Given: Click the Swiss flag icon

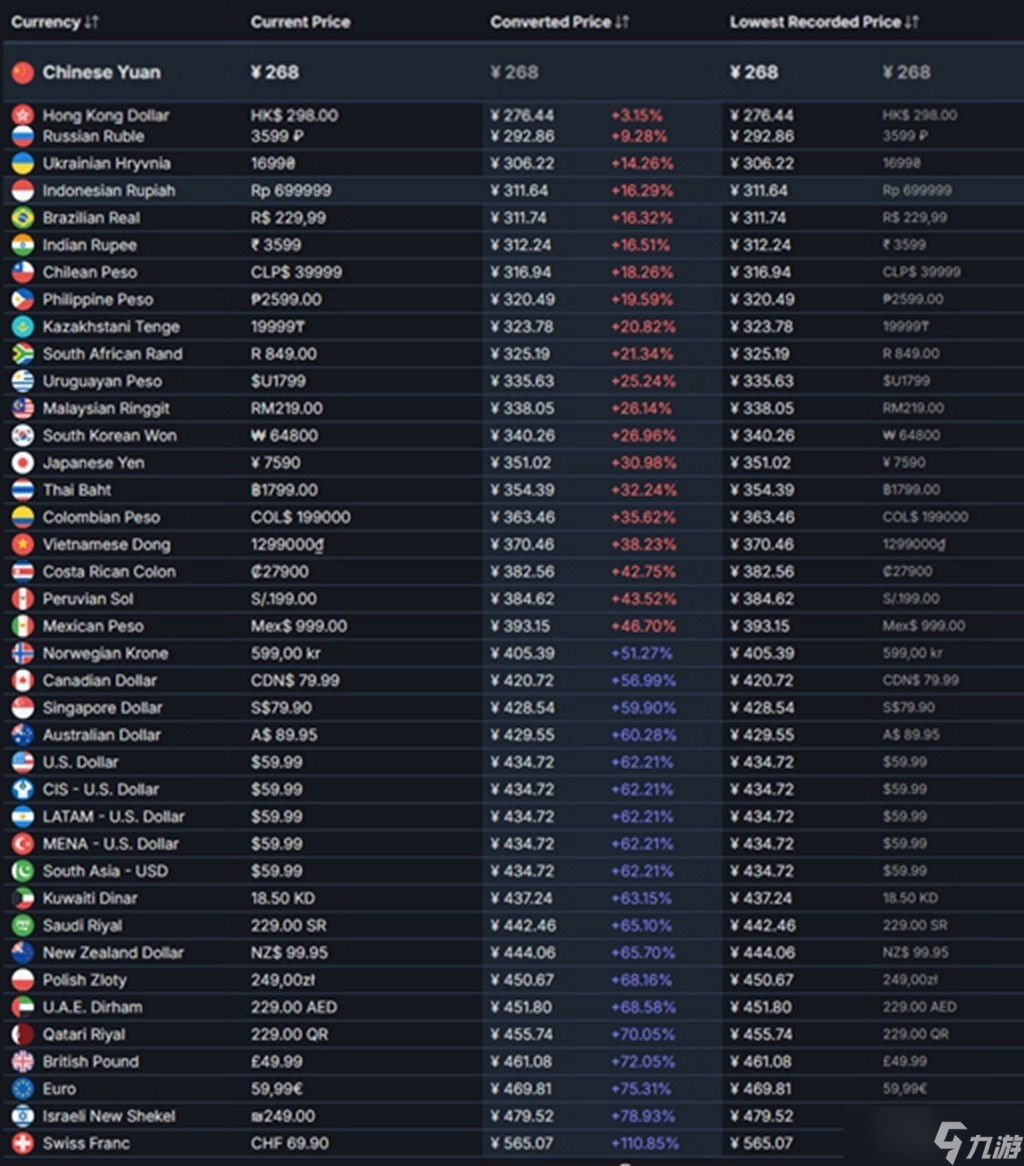Looking at the screenshot, I should click(x=22, y=1143).
